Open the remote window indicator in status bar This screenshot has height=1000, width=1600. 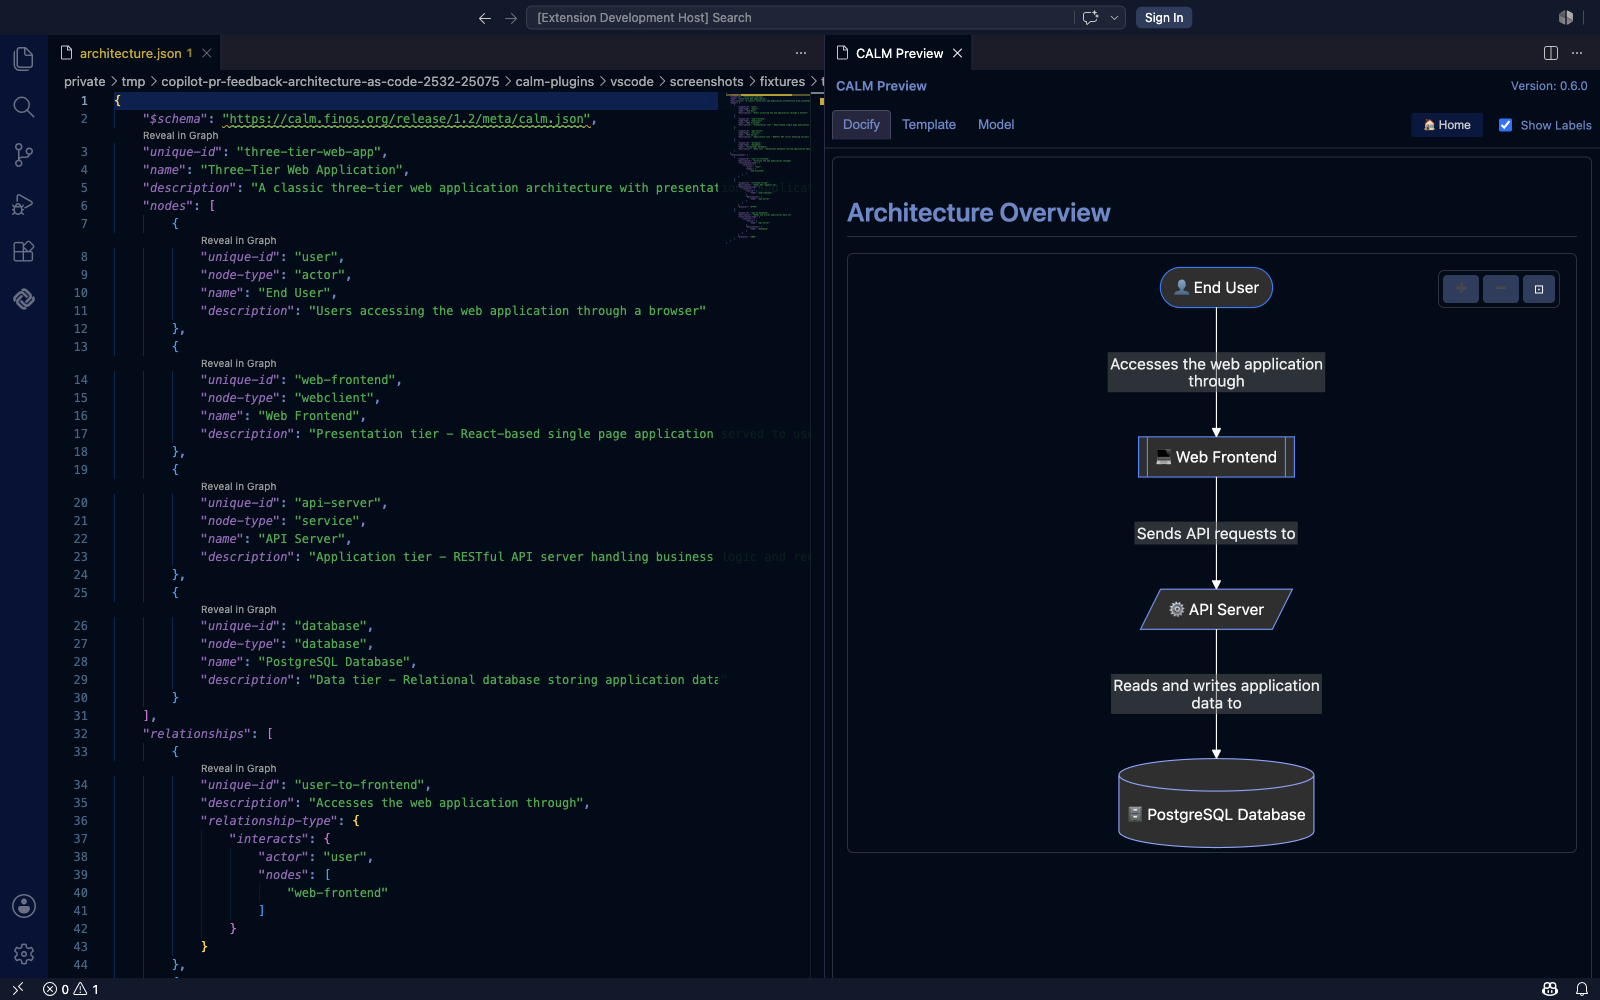coord(18,989)
